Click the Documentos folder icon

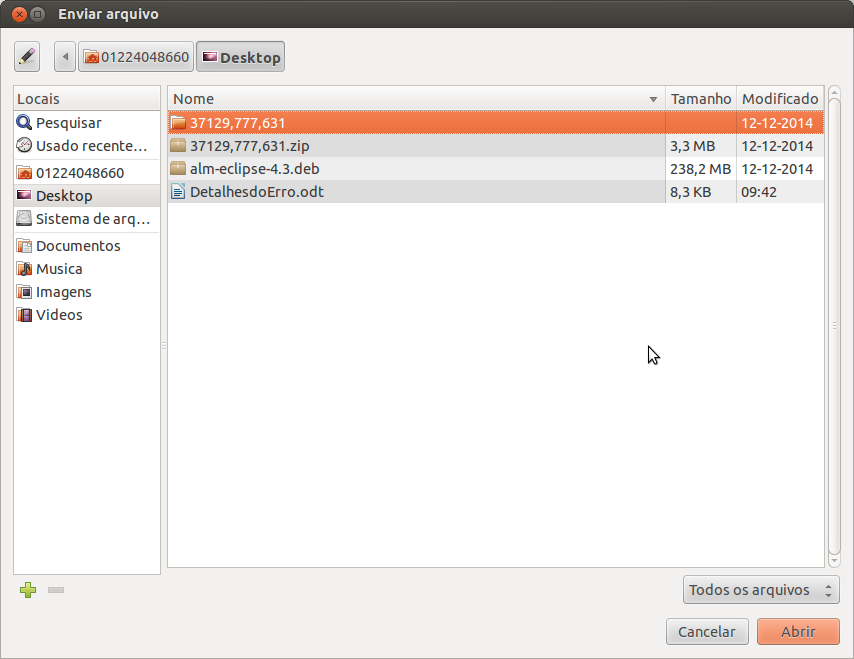coord(24,246)
